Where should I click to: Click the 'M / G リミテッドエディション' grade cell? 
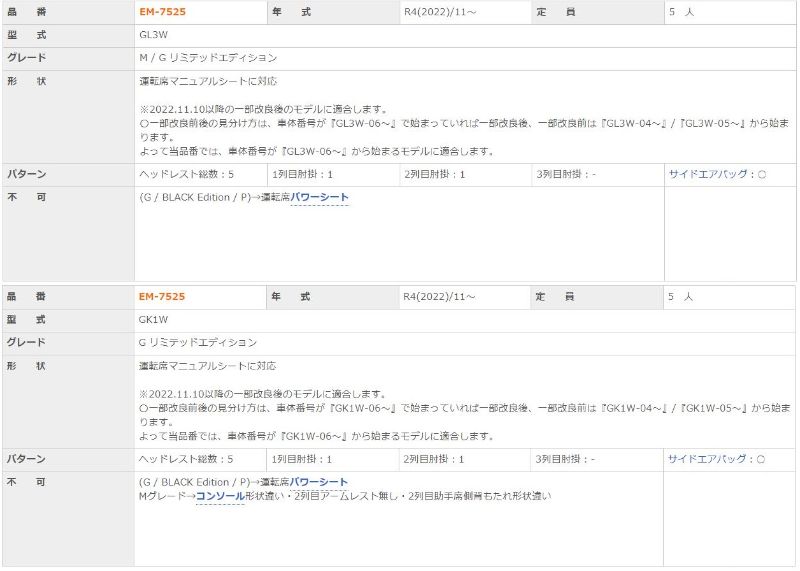pos(208,58)
